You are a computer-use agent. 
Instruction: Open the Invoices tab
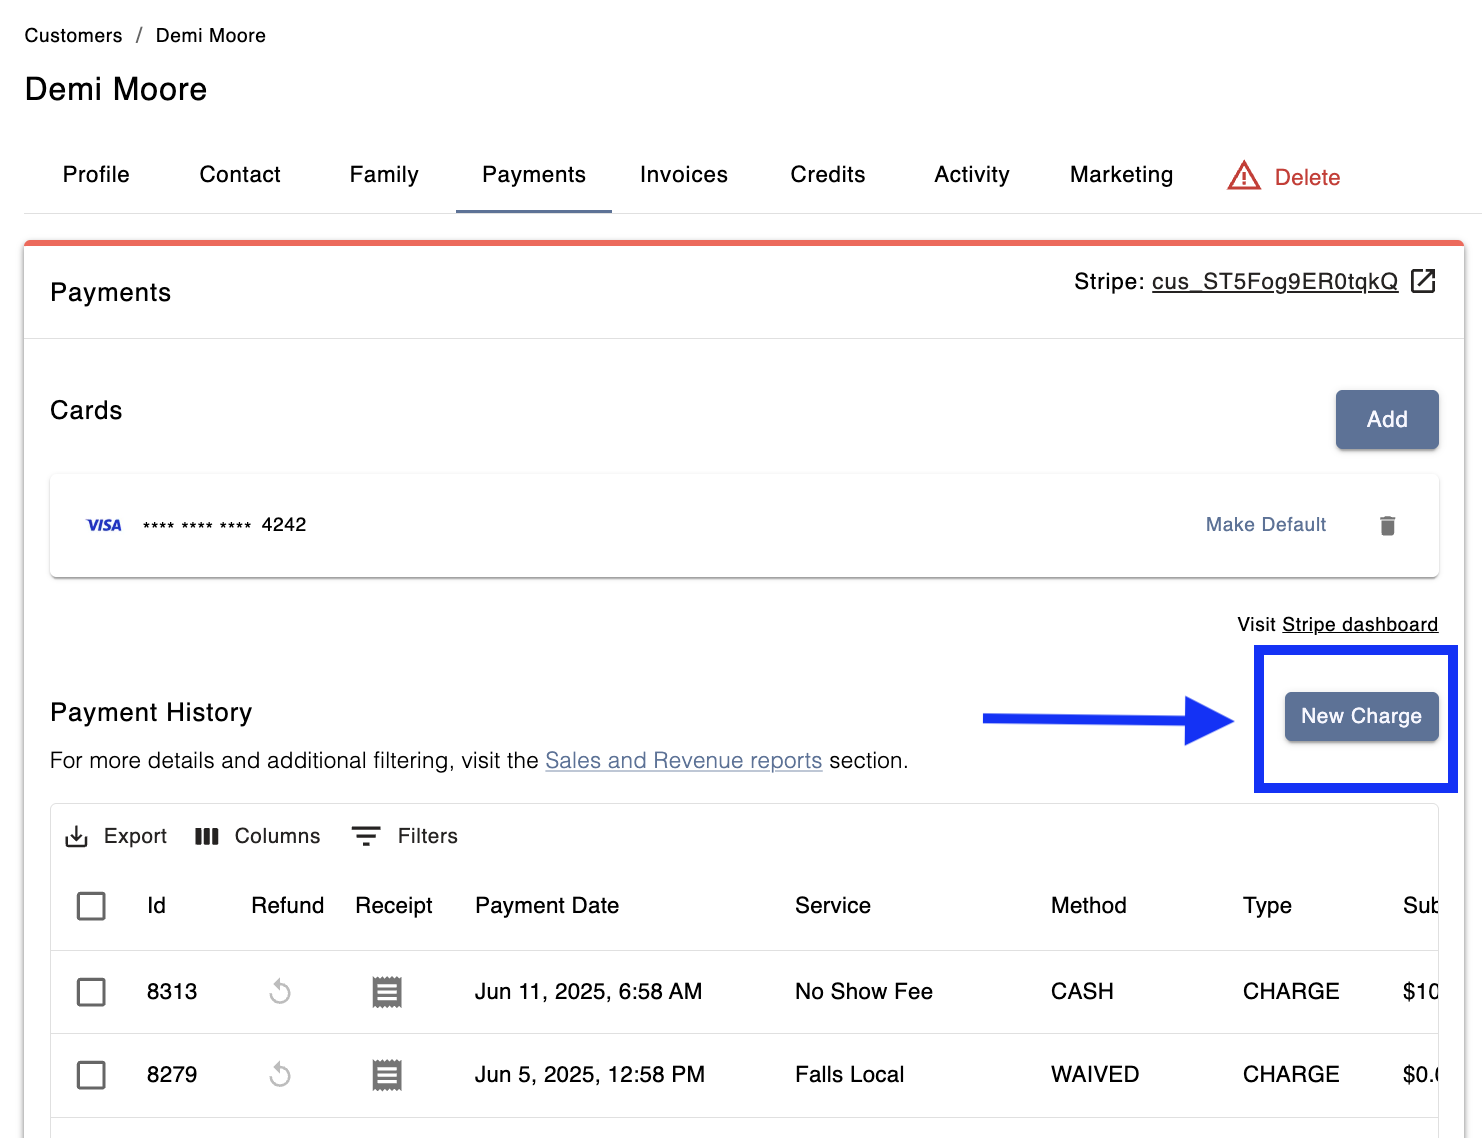click(x=684, y=175)
